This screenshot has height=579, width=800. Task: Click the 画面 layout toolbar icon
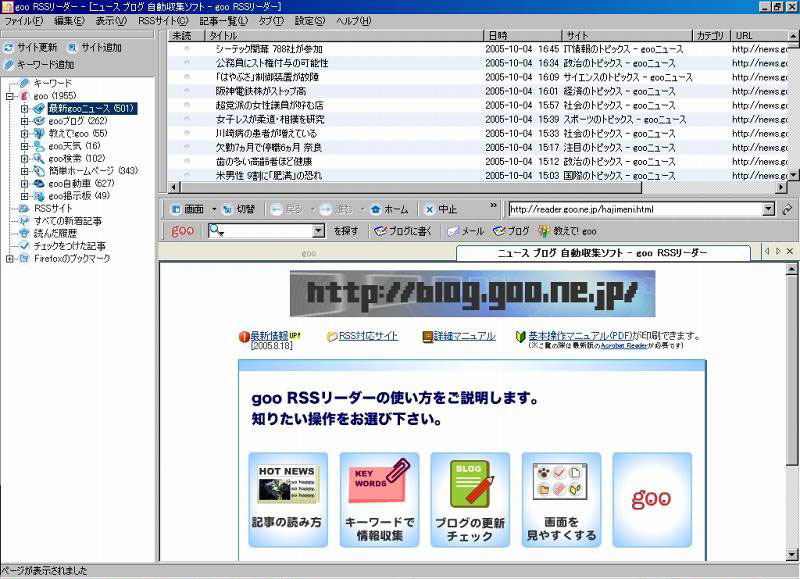(176, 209)
